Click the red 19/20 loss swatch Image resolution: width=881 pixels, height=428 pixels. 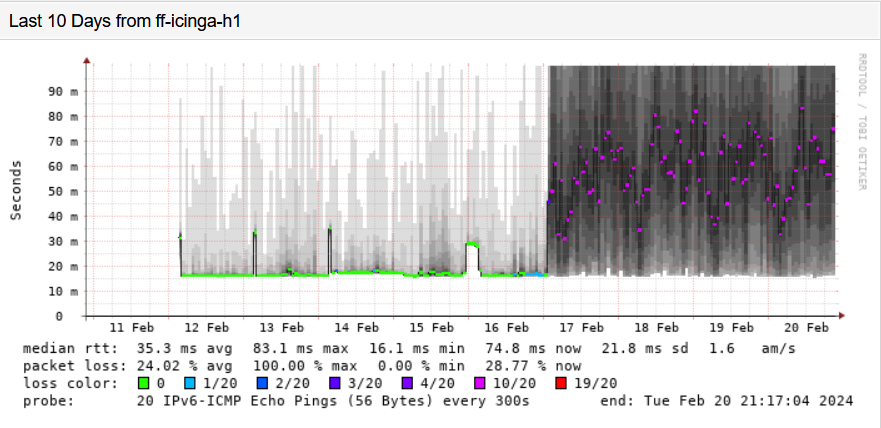pos(561,384)
